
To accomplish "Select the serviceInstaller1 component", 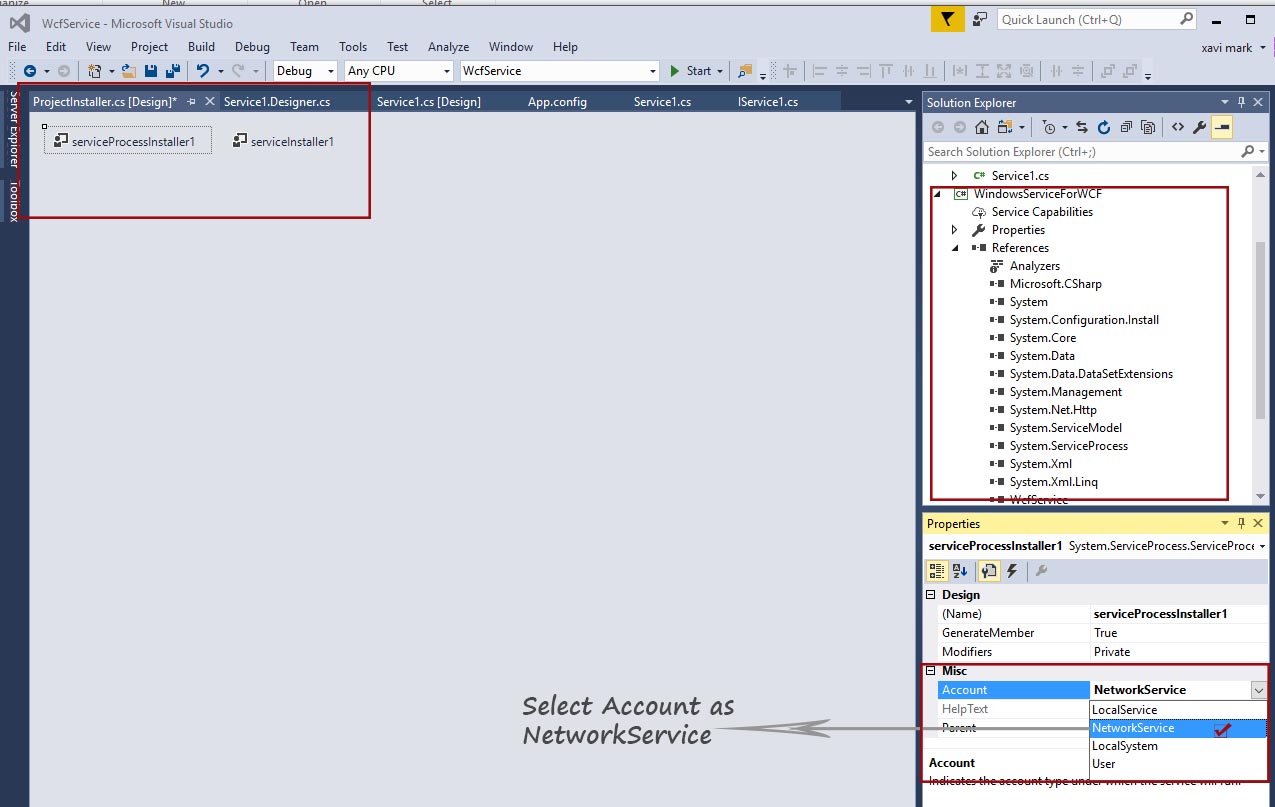I will (x=283, y=141).
